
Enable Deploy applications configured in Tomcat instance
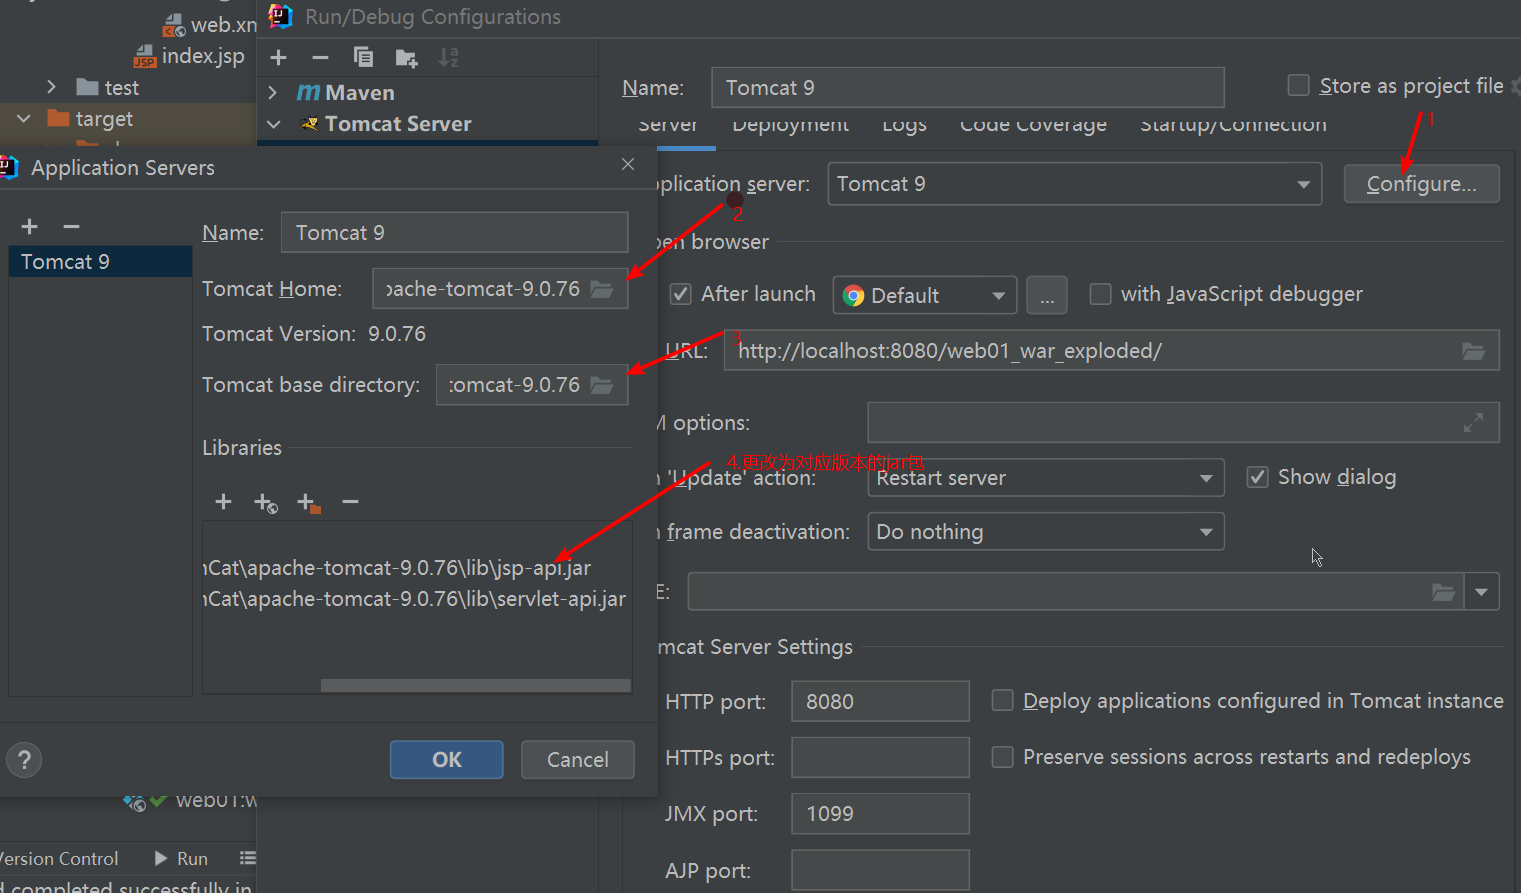1002,700
